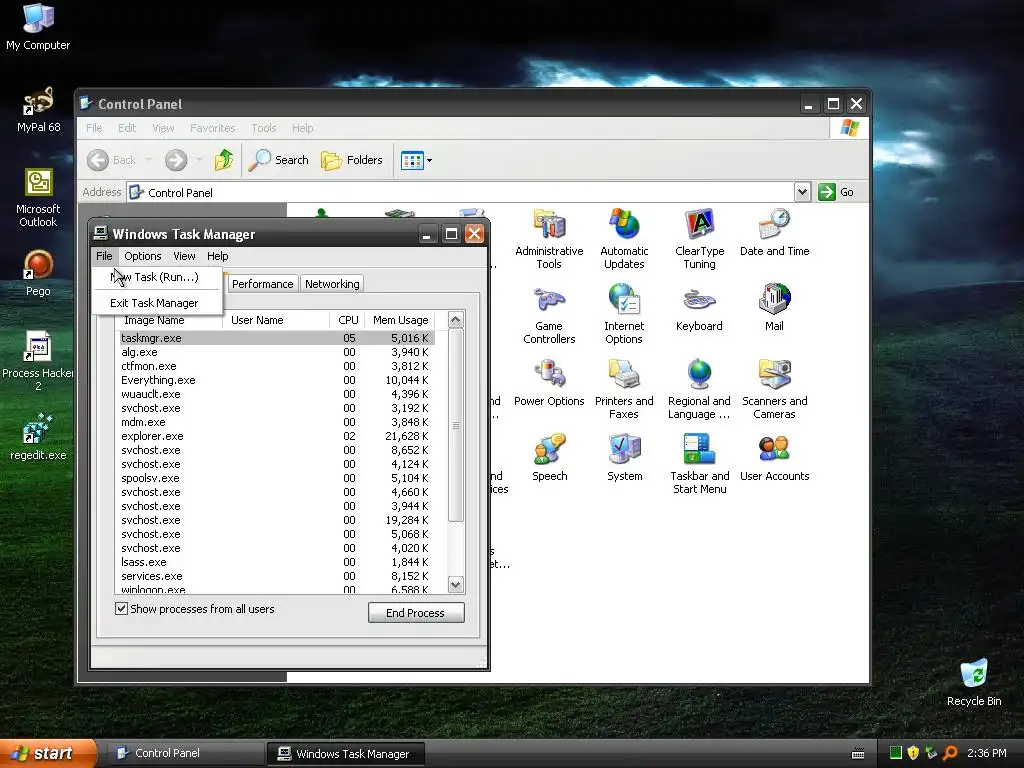Click yellow security shield tray icon
The image size is (1024, 768).
913,753
